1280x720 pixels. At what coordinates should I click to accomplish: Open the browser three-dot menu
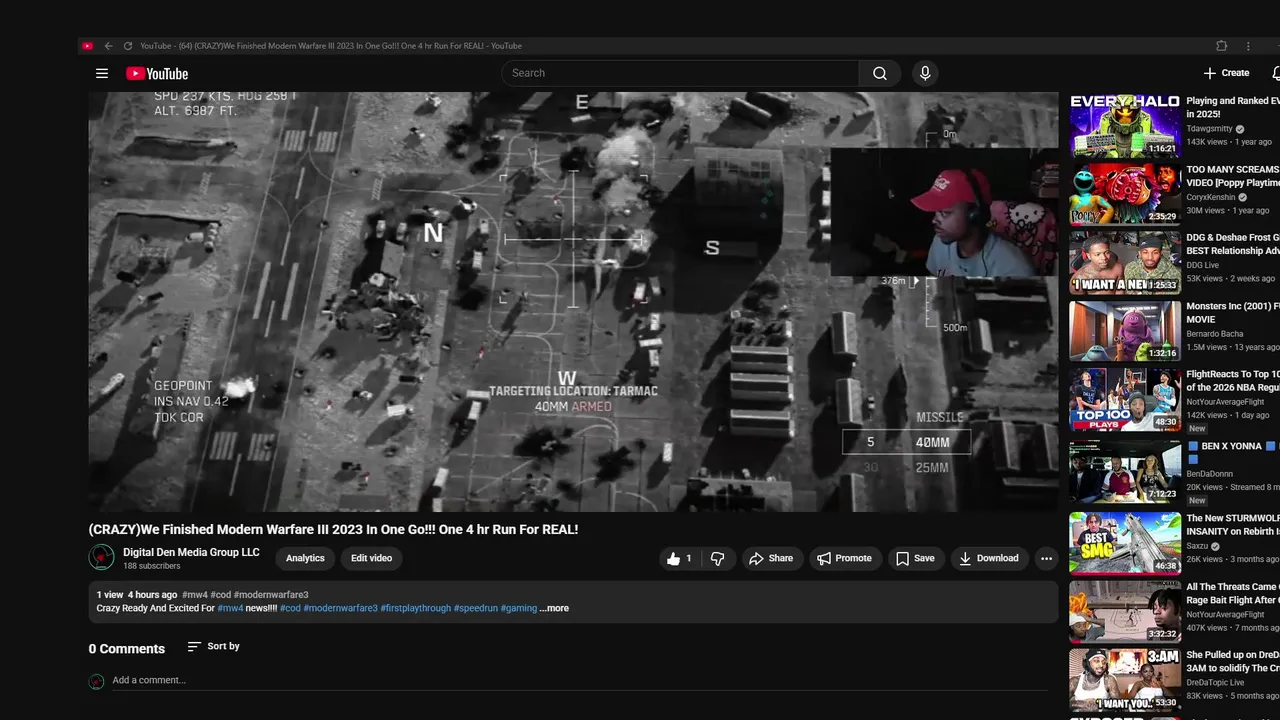point(1248,46)
